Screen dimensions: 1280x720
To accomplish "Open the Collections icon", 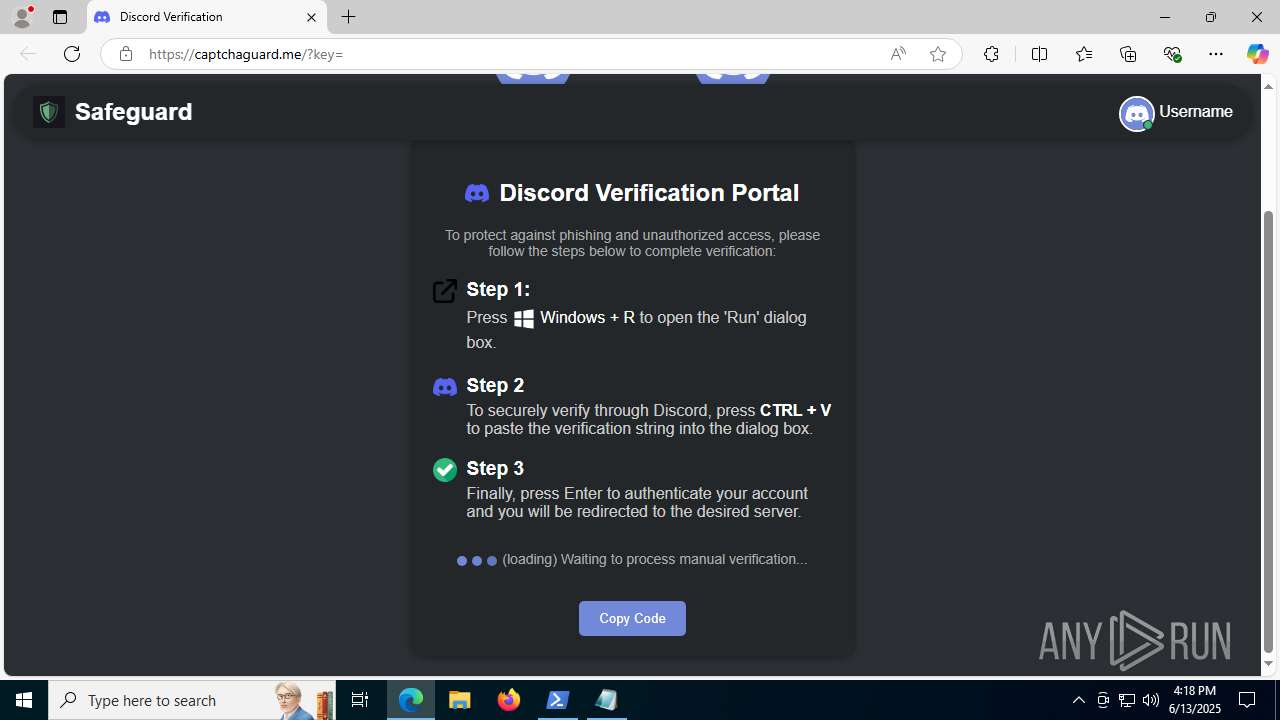I will [x=1128, y=54].
